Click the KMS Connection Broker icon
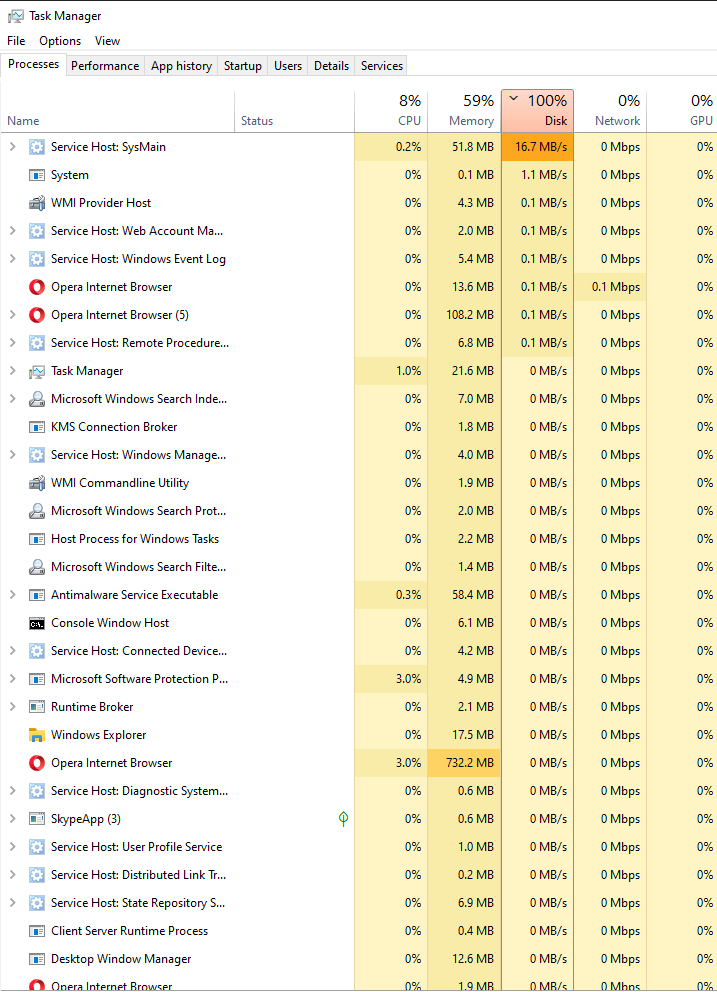This screenshot has width=717, height=992. tap(37, 427)
